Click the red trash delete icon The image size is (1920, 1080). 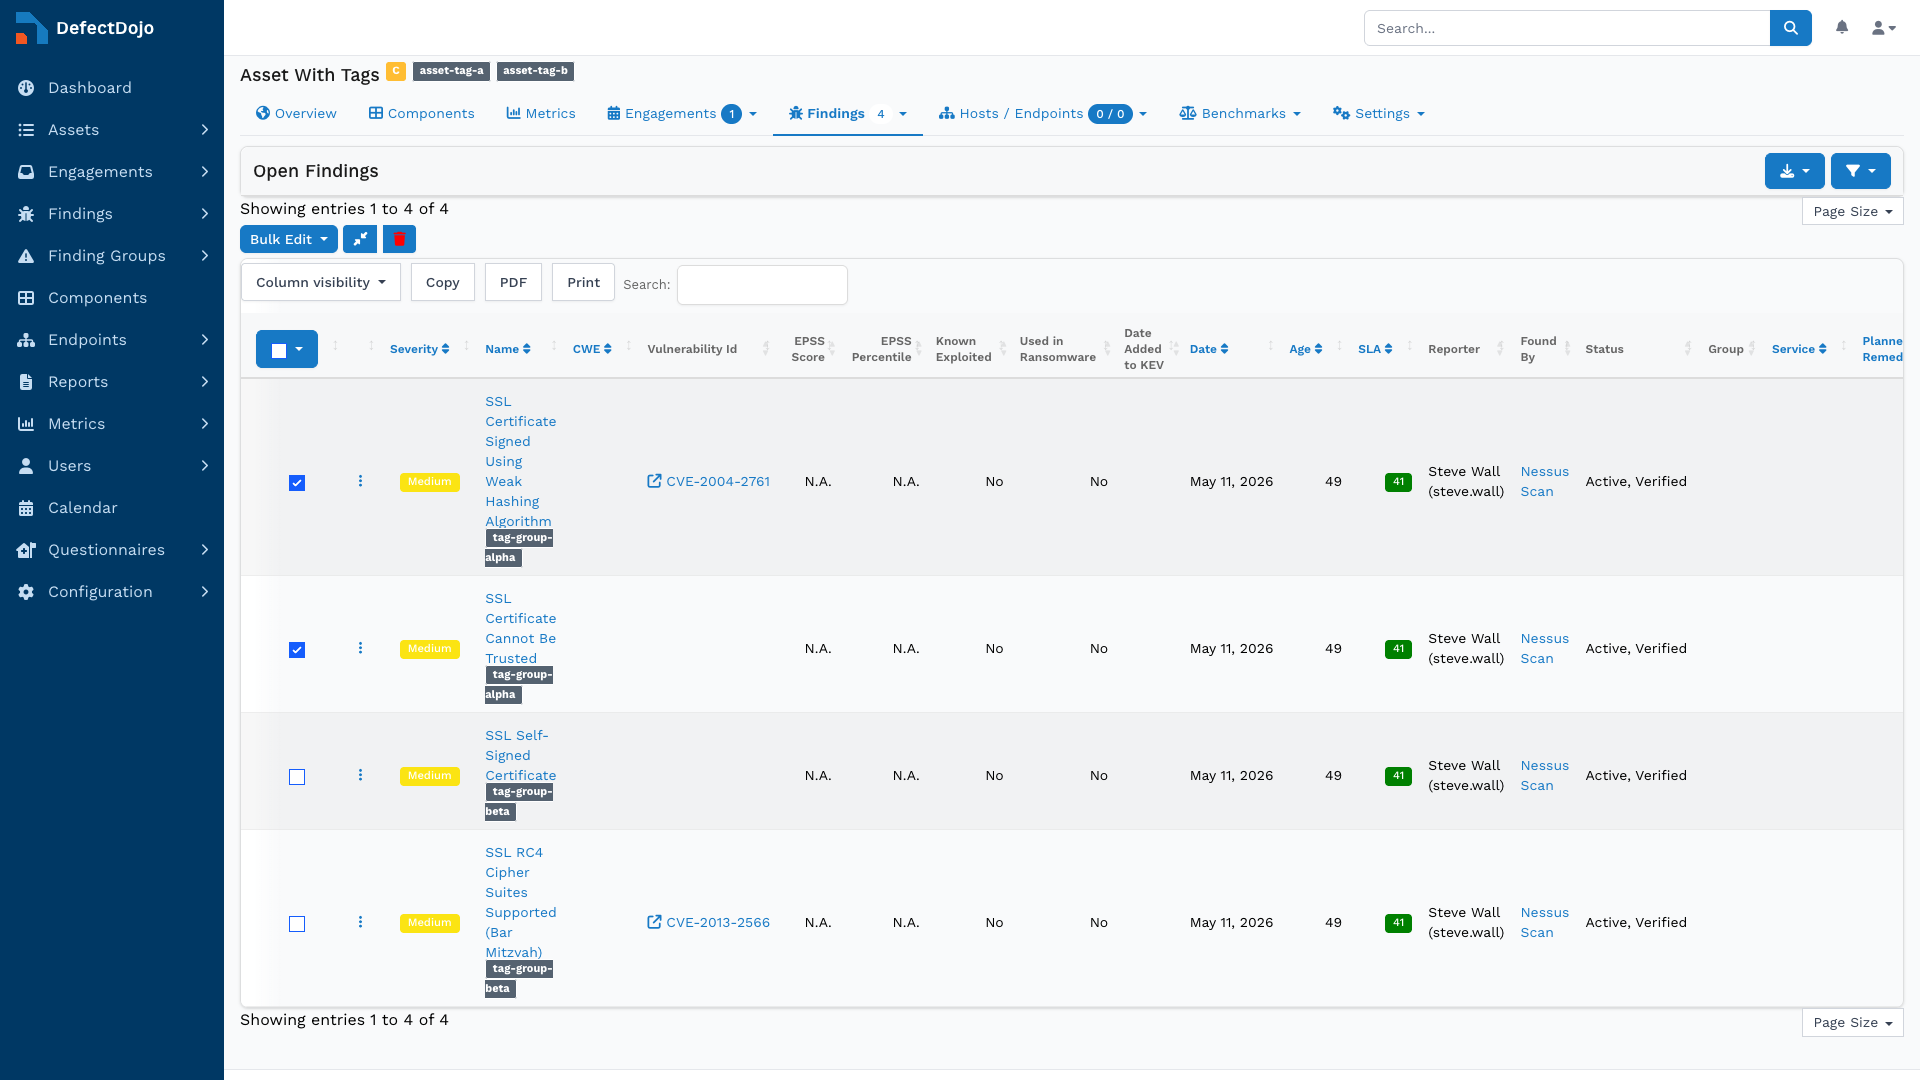(399, 239)
